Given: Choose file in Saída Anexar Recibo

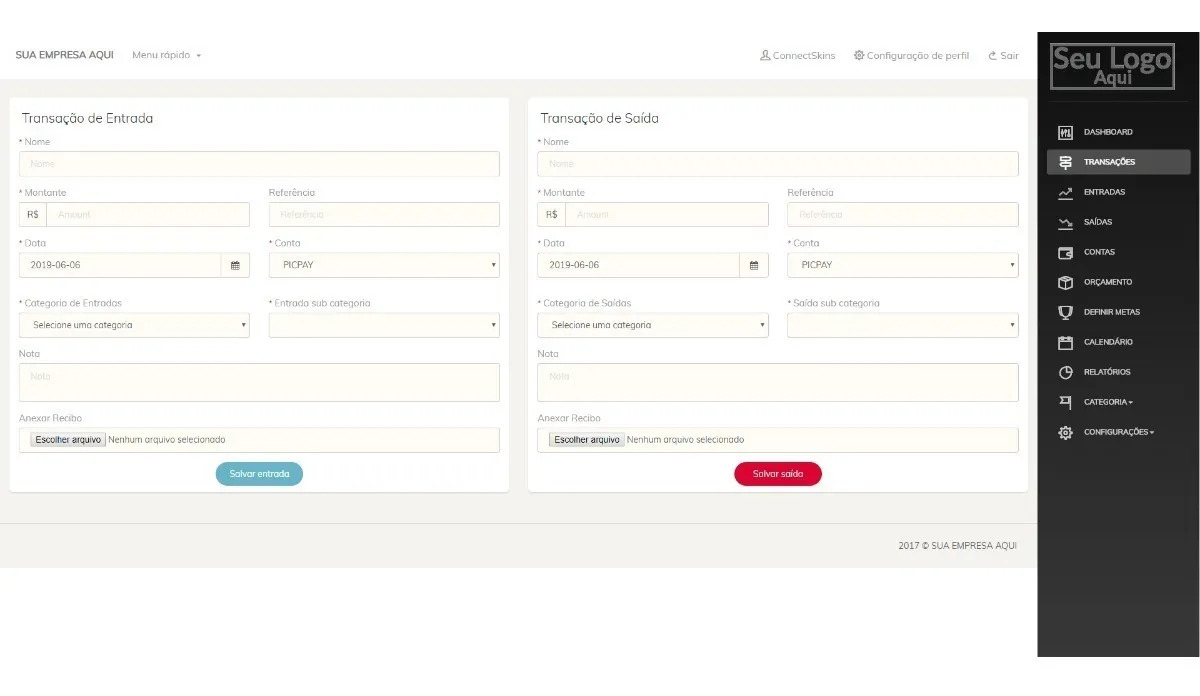Looking at the screenshot, I should tap(587, 440).
